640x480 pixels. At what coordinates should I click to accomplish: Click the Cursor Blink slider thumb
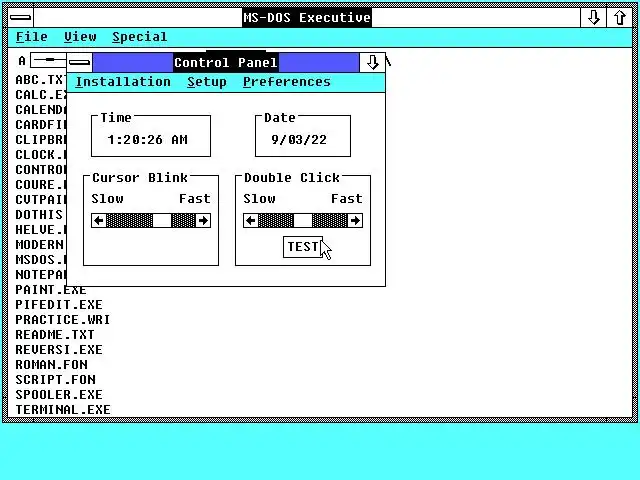162,221
